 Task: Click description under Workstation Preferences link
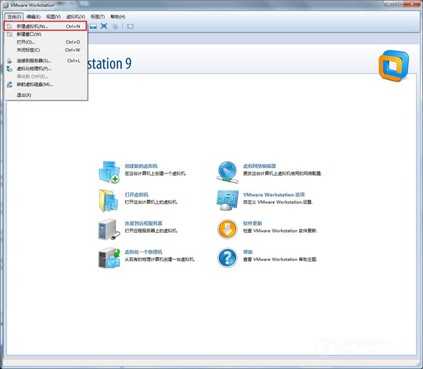[x=277, y=202]
